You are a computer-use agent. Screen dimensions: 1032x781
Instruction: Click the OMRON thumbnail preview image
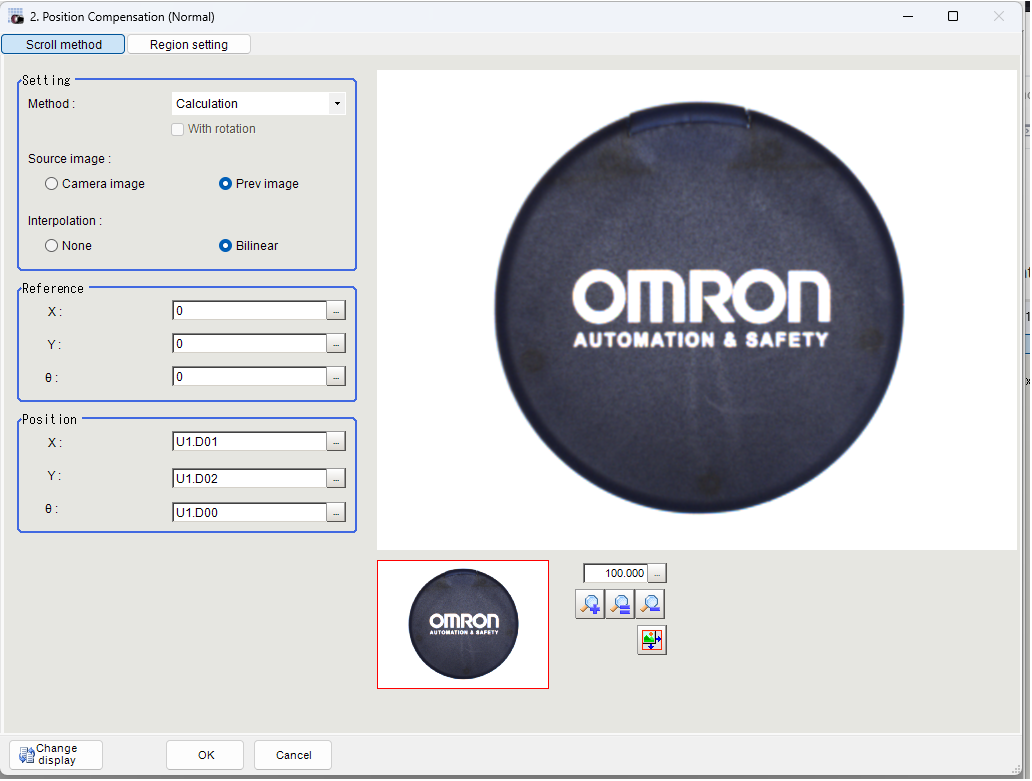click(x=463, y=624)
